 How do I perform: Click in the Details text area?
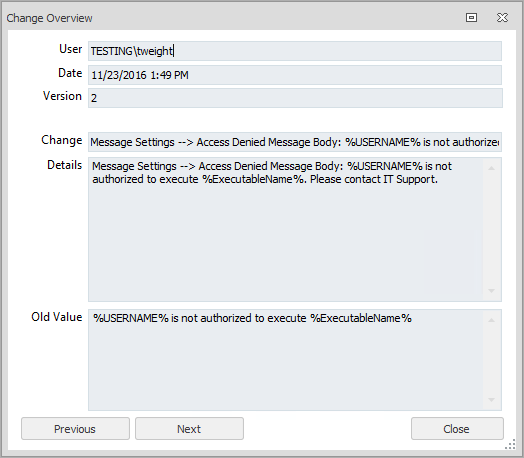pyautogui.click(x=285, y=229)
